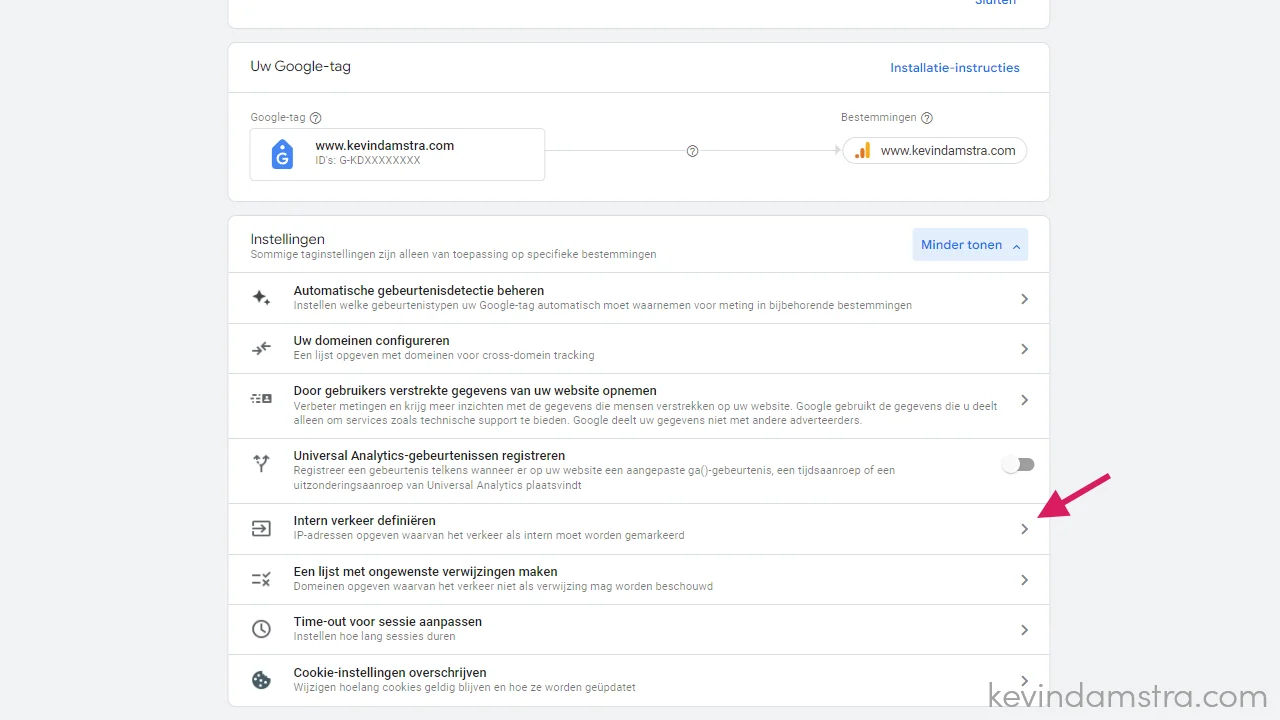Screen dimensions: 1280x720
Task: Click the Google tag icon beside www.kevindamstra.com
Action: [x=283, y=154]
